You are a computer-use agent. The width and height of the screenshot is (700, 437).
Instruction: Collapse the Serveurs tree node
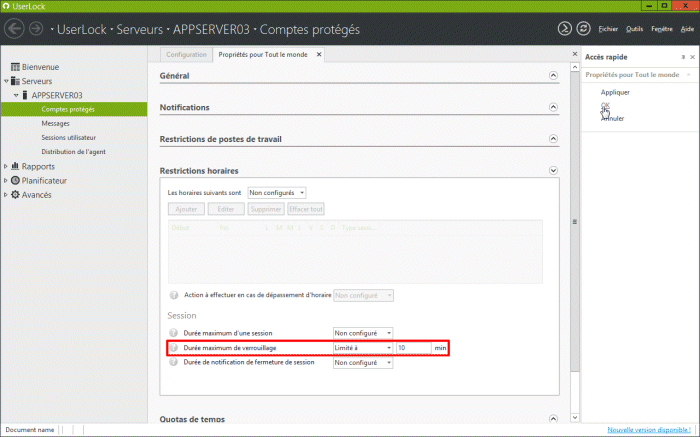point(6,81)
